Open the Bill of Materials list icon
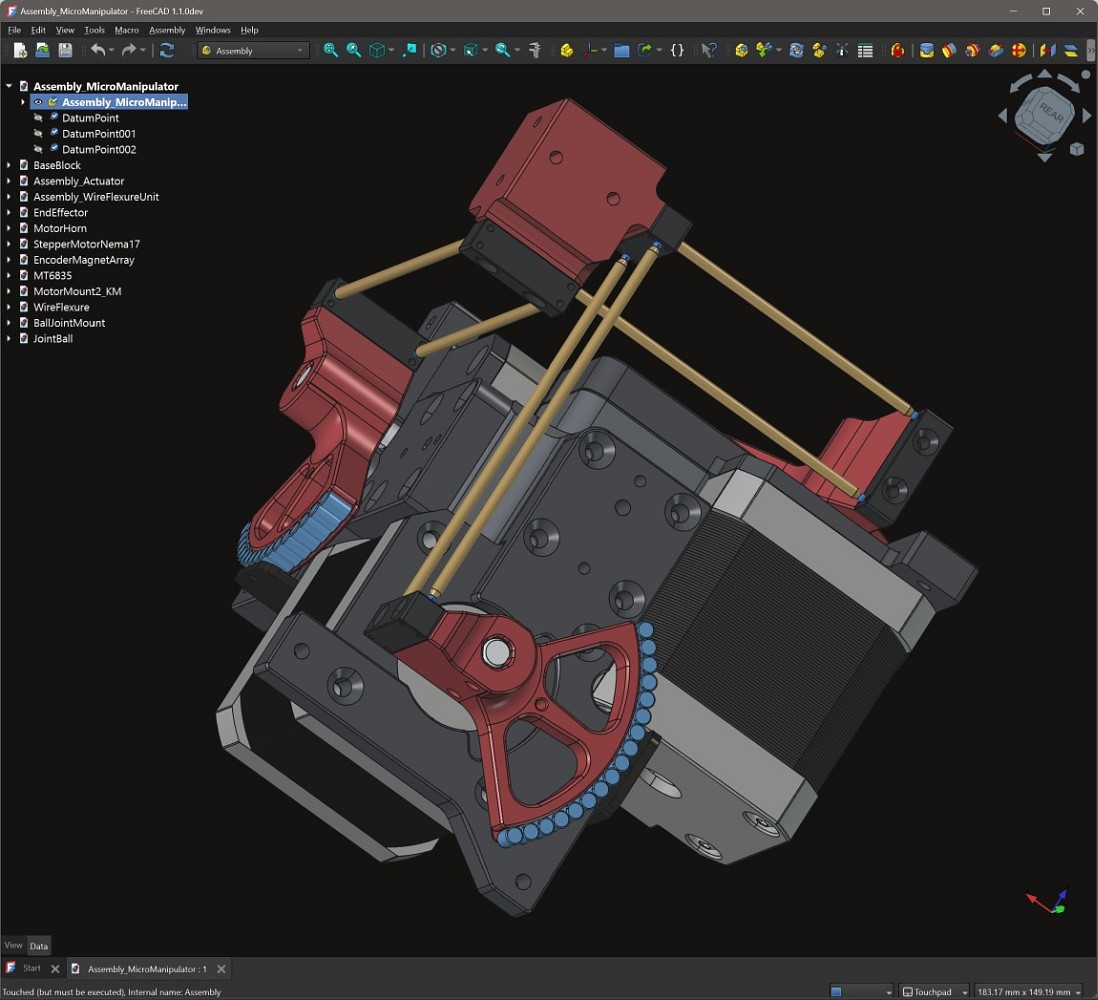The height and width of the screenshot is (1000, 1098). click(866, 50)
